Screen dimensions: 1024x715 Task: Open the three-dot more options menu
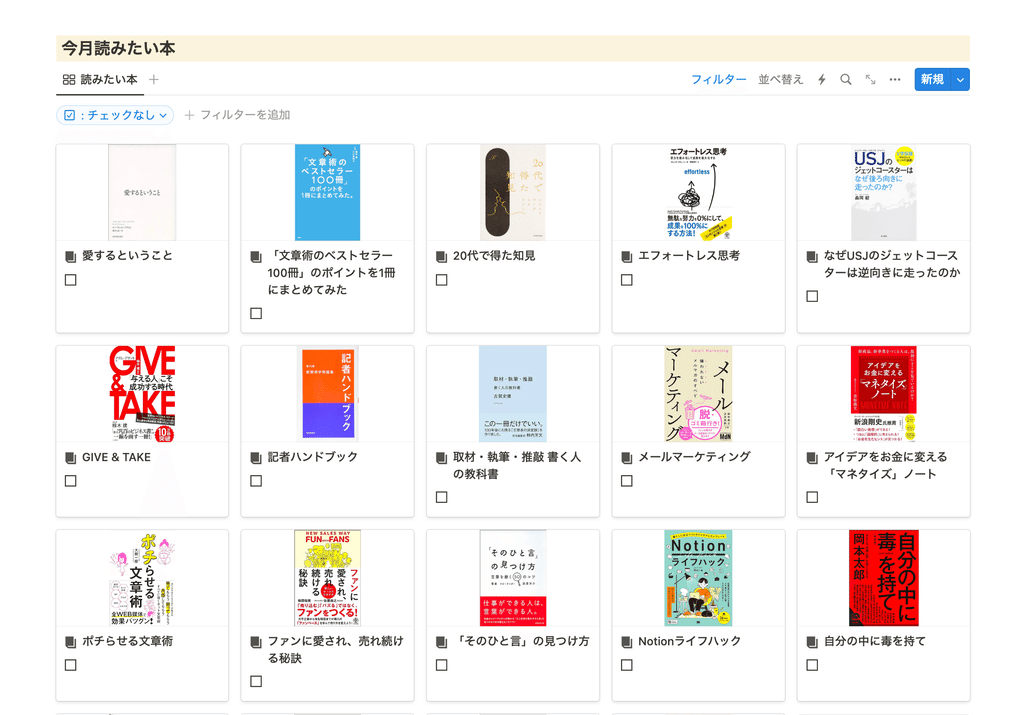tap(895, 80)
